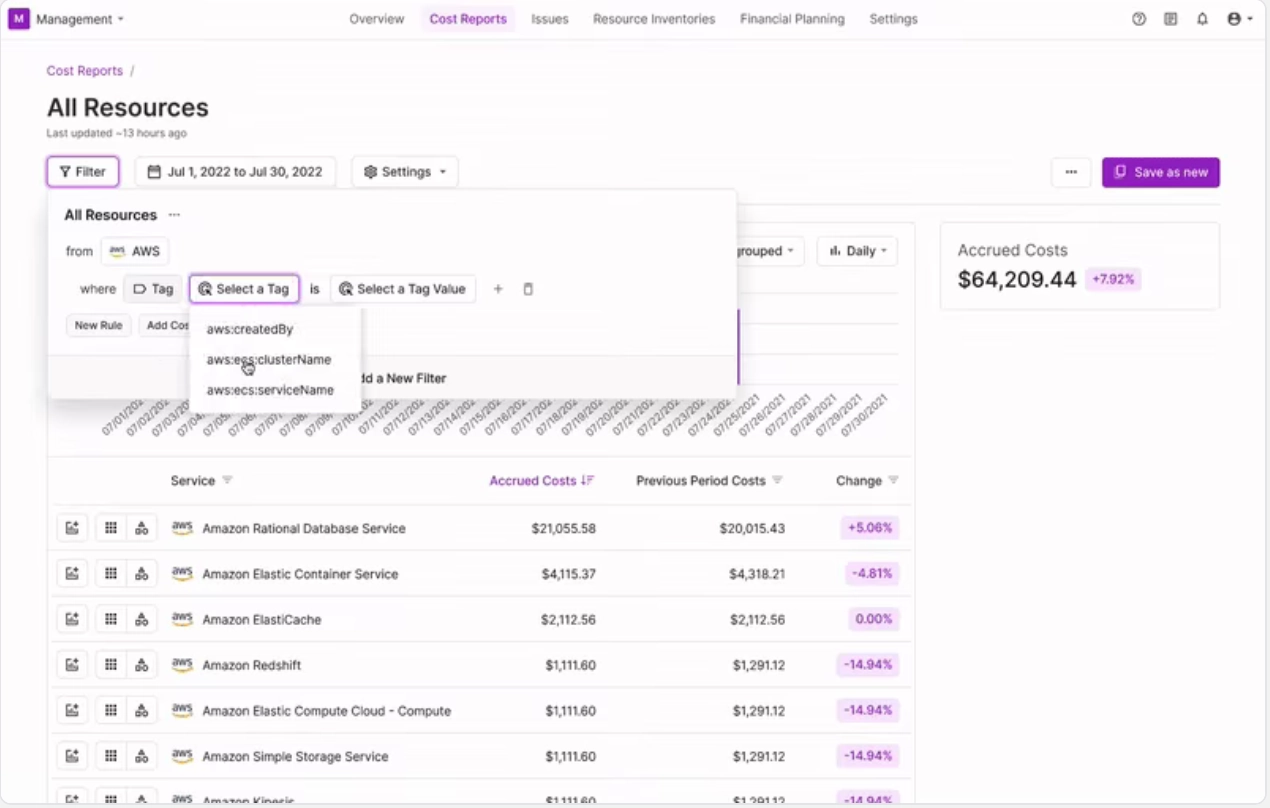The height and width of the screenshot is (808, 1270).
Task: Open the top Settings tab
Action: 893,19
